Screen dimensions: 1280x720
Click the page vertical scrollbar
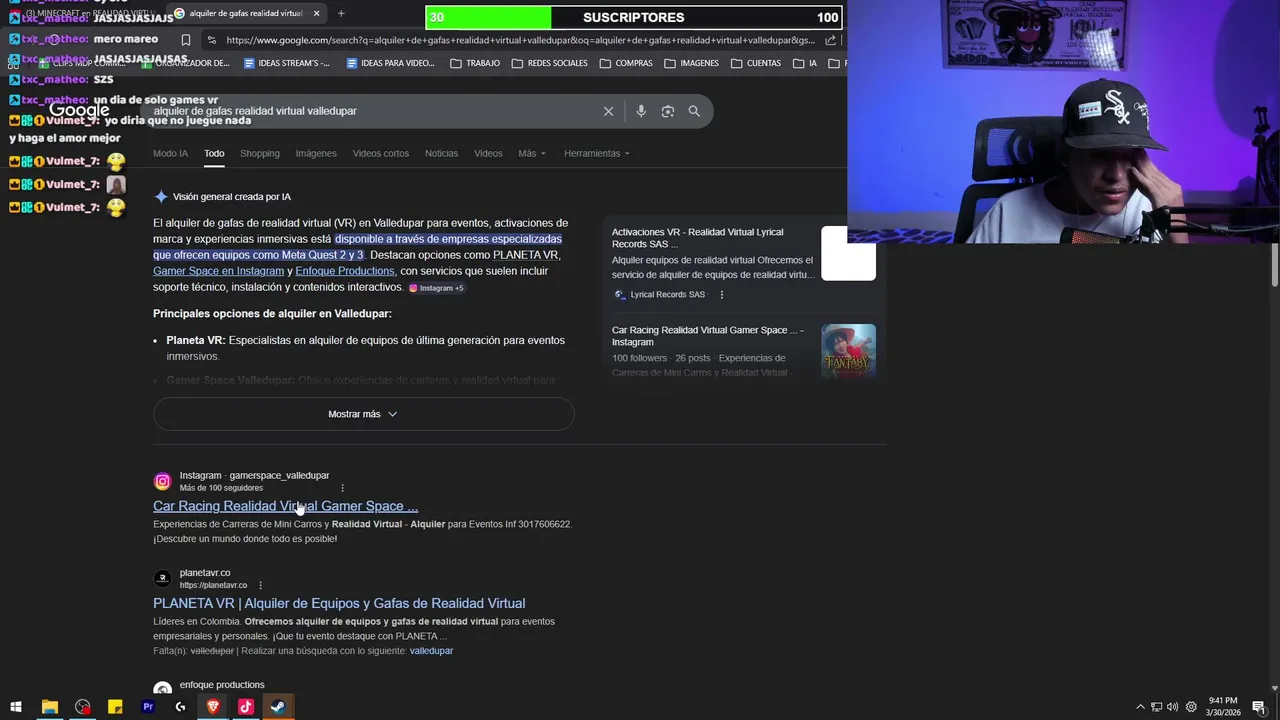pos(1274,265)
